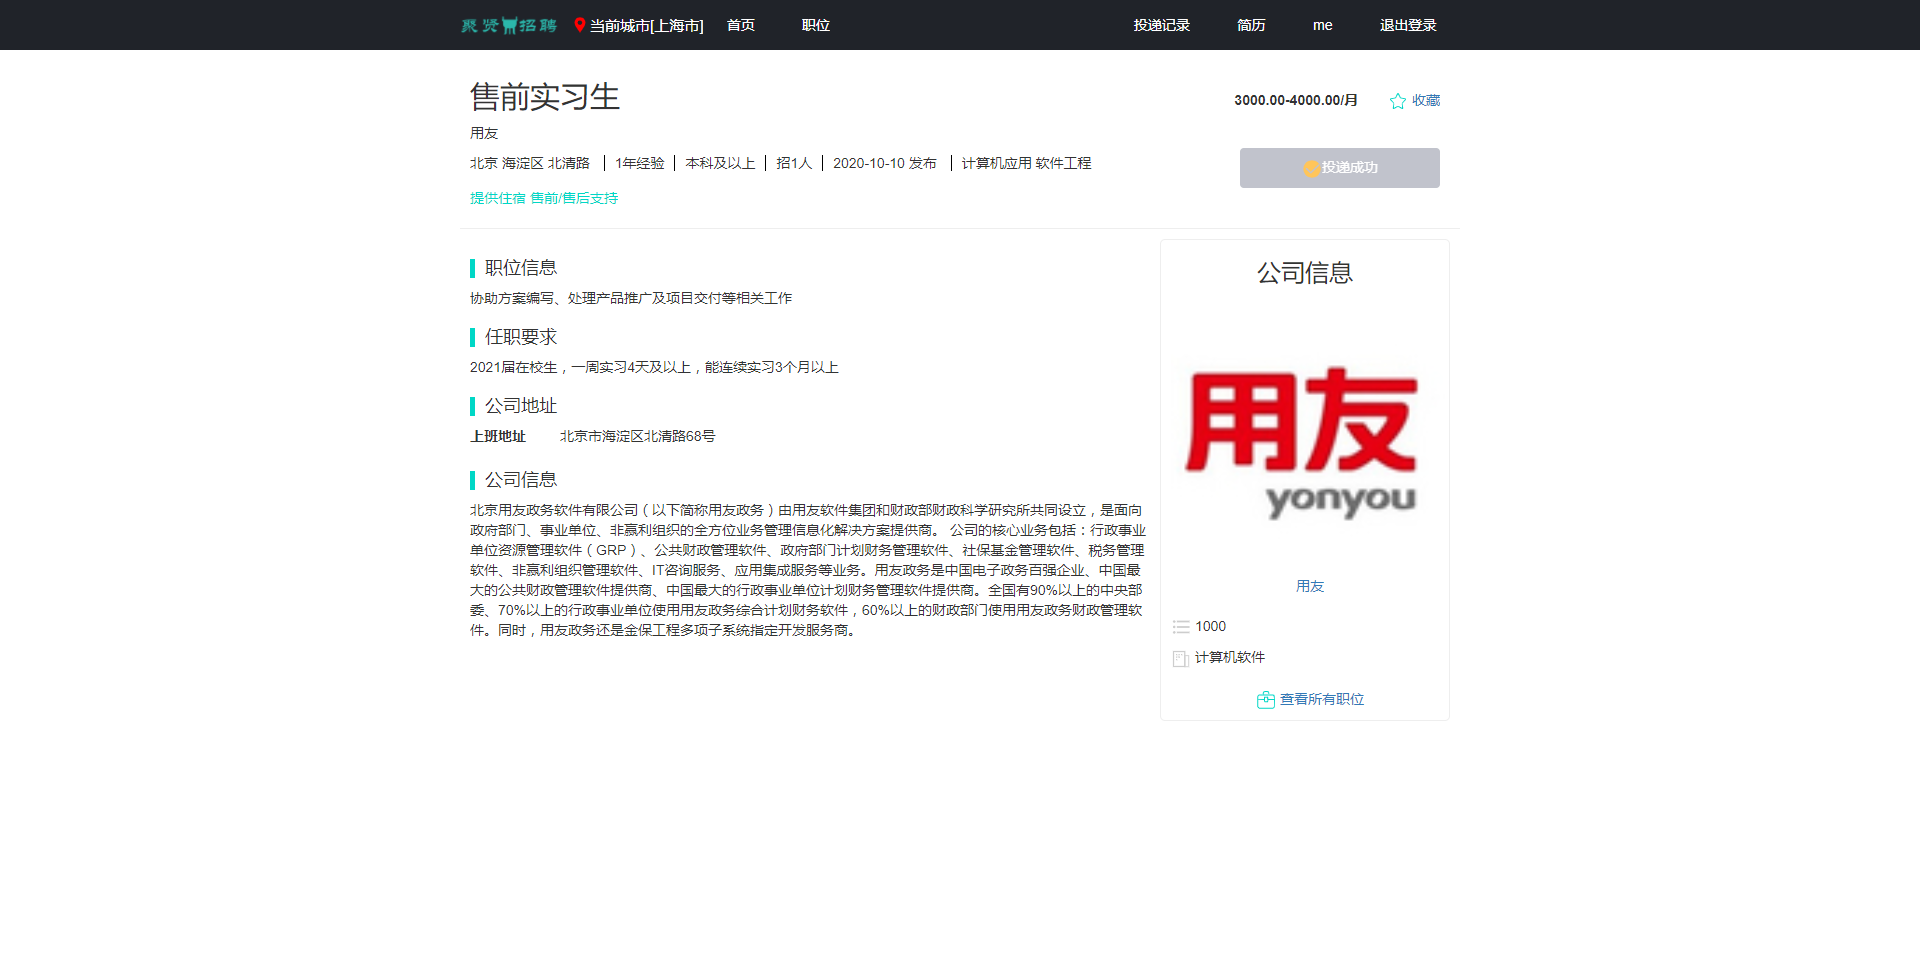1920x969 pixels.
Task: Select the 首页 menu item
Action: pos(740,25)
